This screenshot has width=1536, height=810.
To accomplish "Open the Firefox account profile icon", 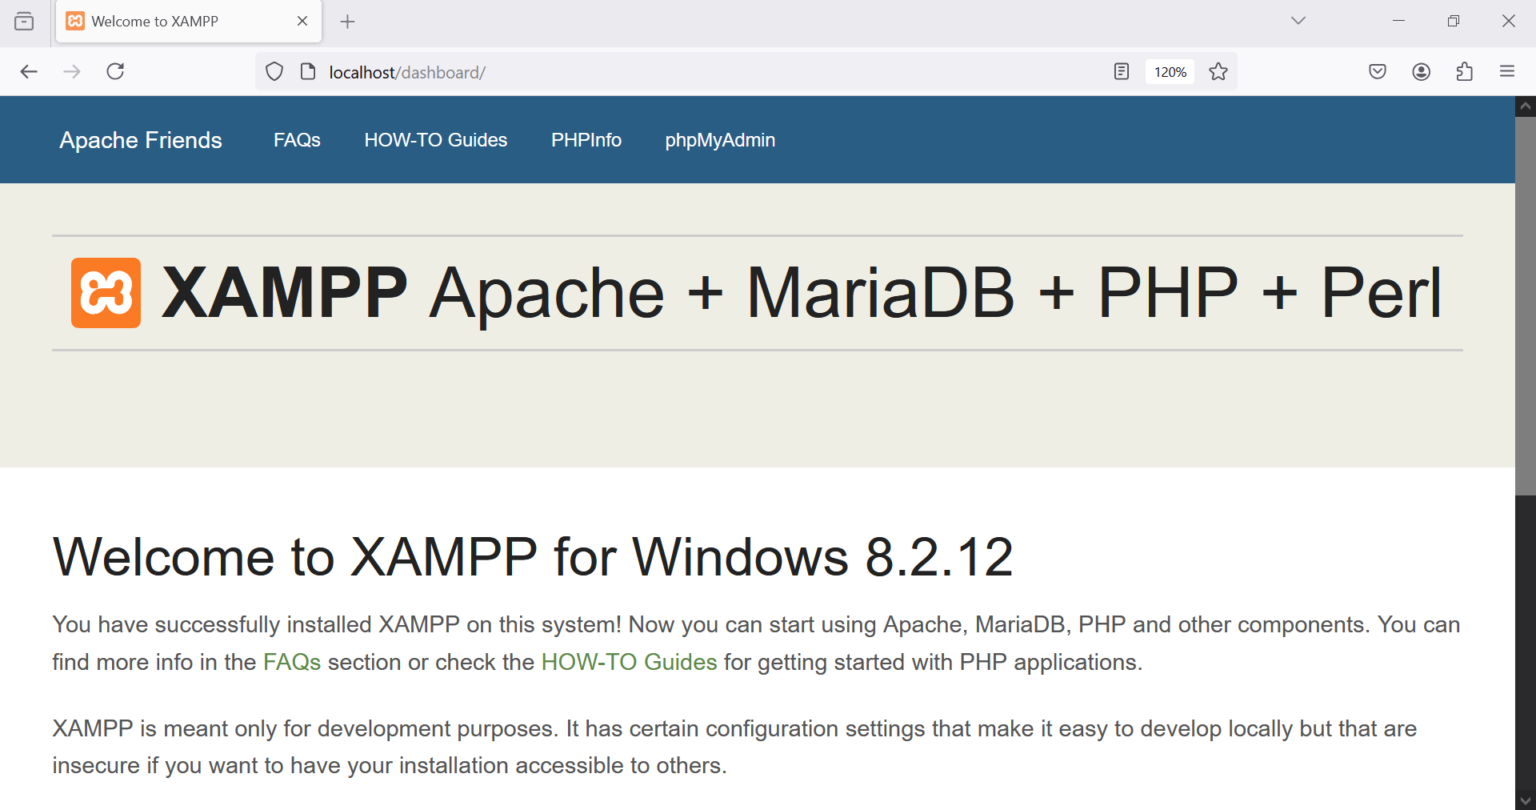I will coord(1421,71).
